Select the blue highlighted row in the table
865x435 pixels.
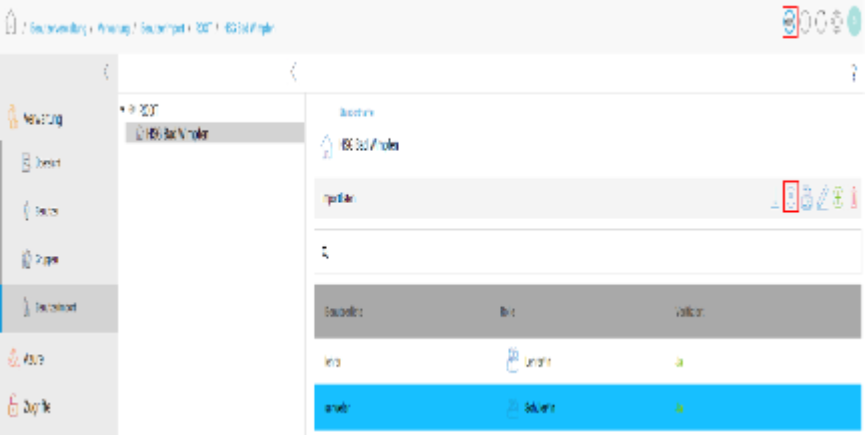pos(588,407)
